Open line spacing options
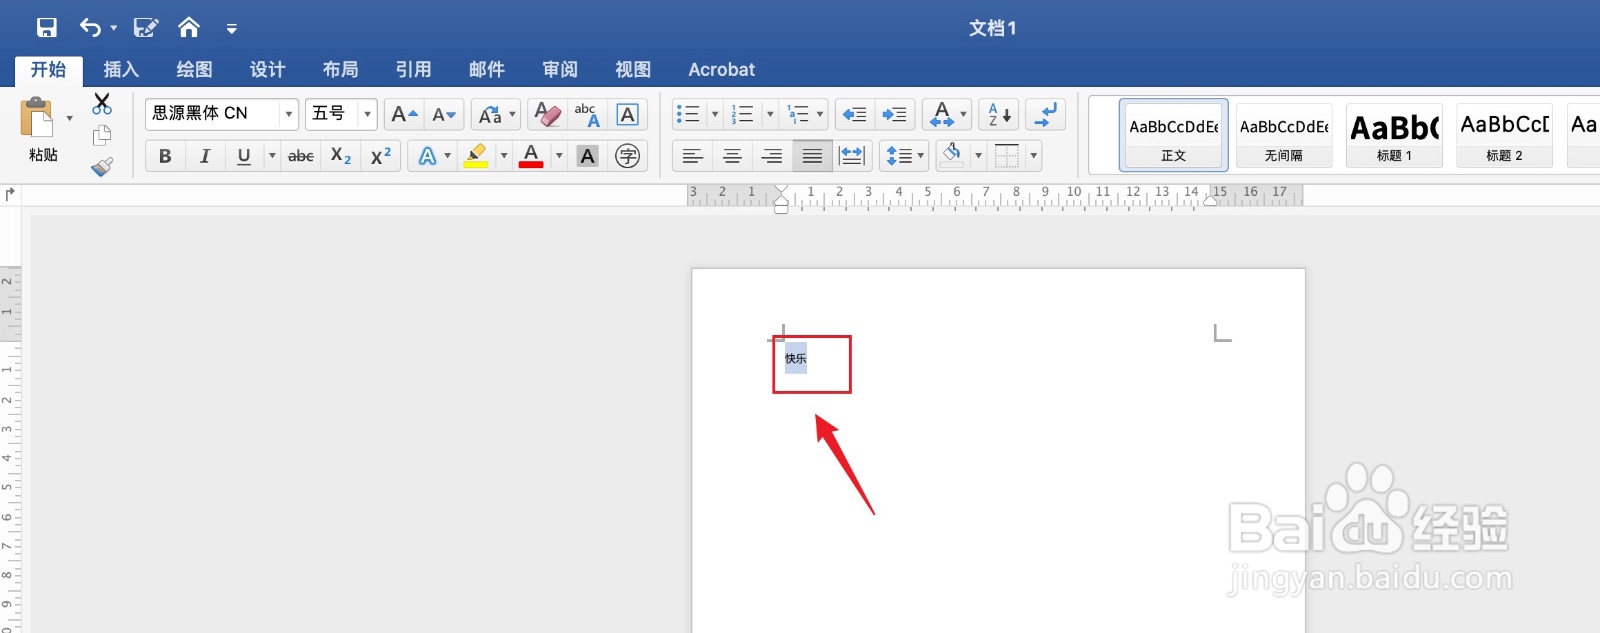 tap(905, 156)
